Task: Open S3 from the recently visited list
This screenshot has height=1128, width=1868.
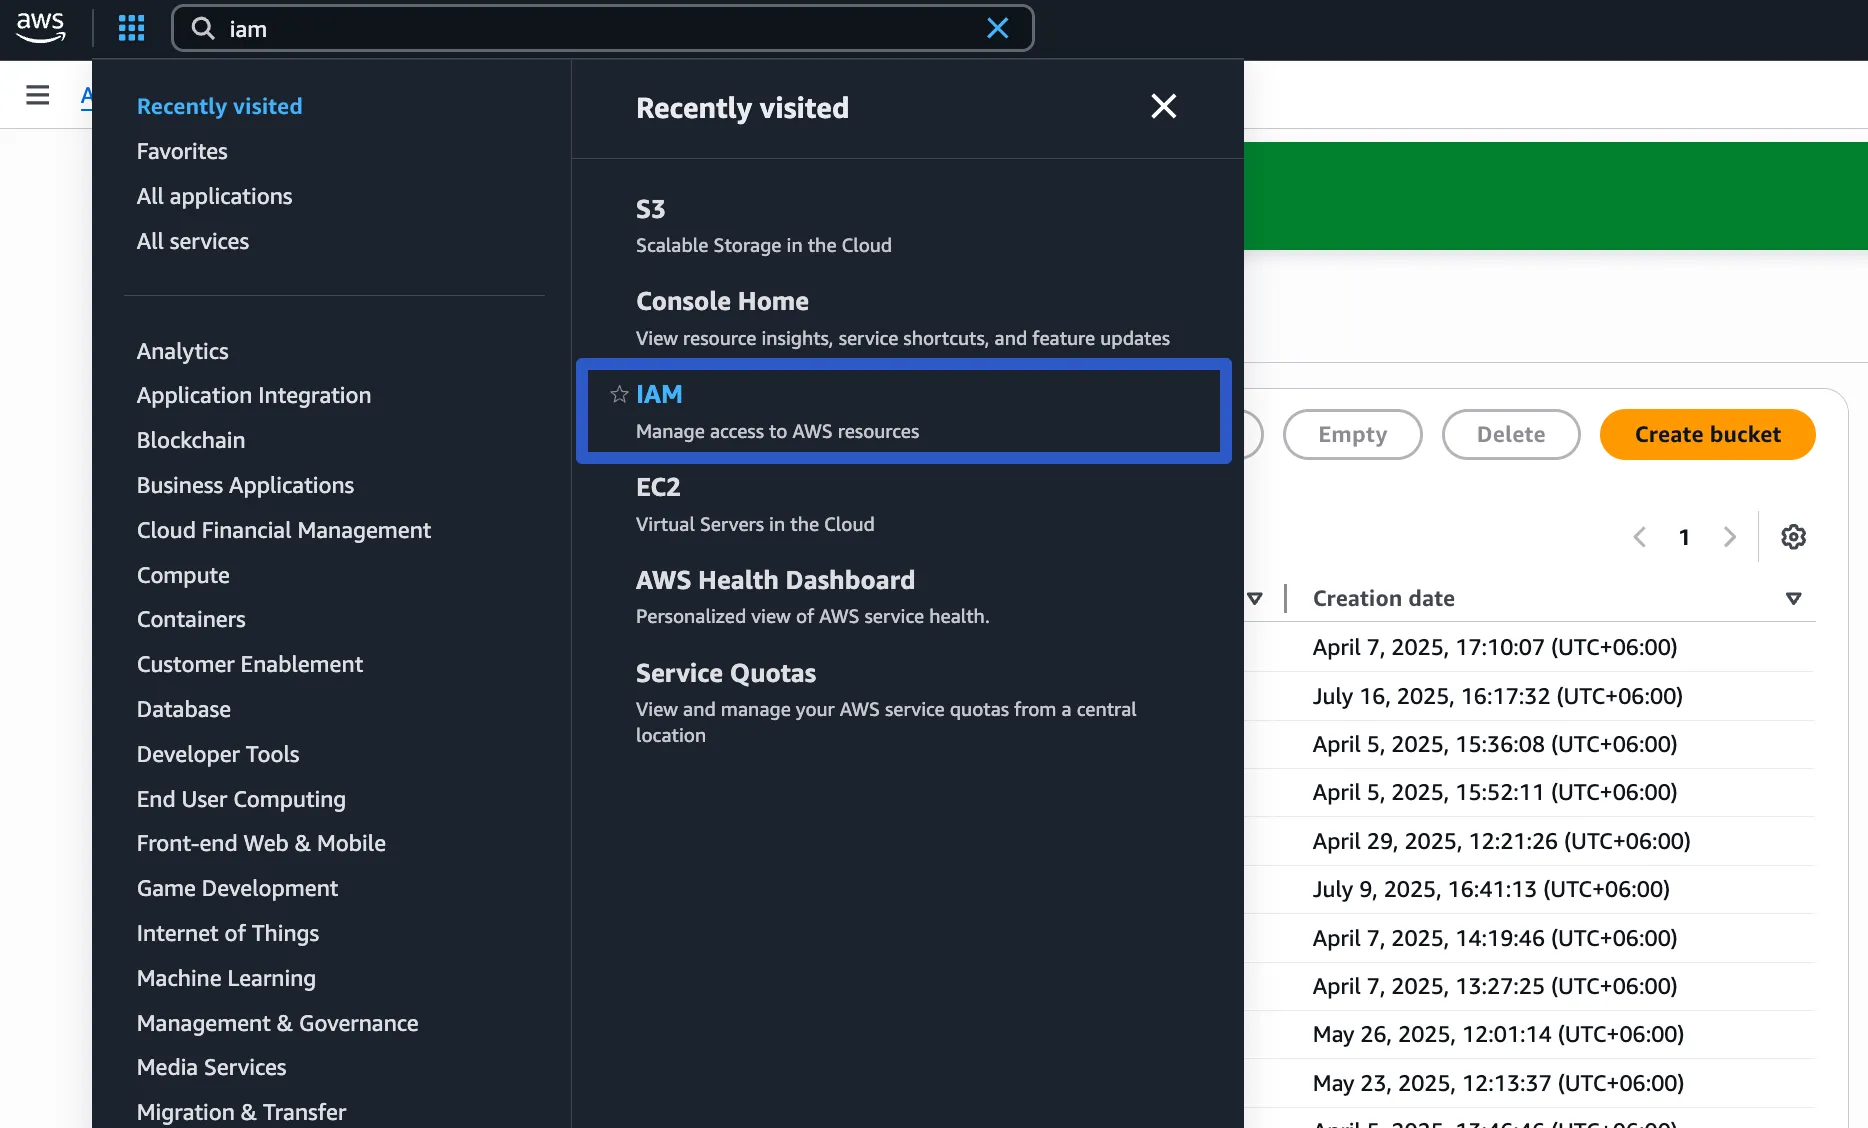Action: [650, 210]
